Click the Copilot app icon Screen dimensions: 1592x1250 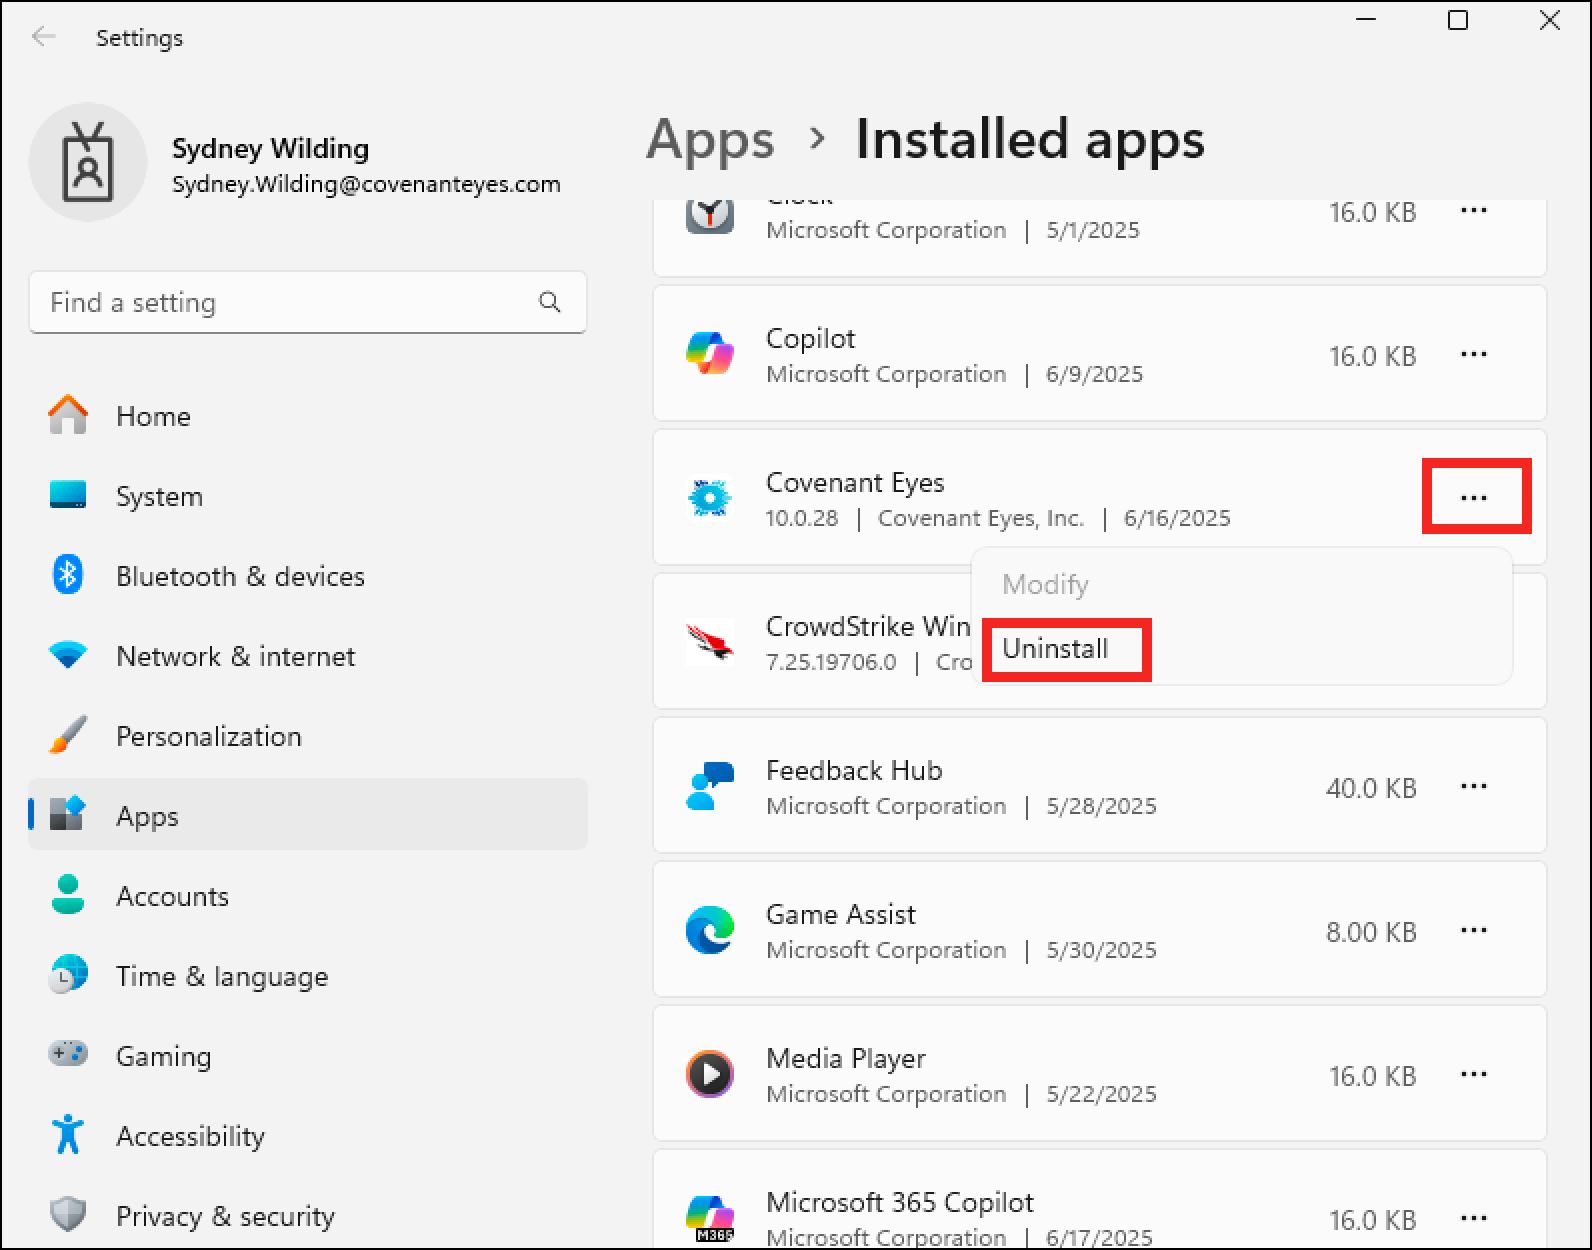click(x=710, y=354)
